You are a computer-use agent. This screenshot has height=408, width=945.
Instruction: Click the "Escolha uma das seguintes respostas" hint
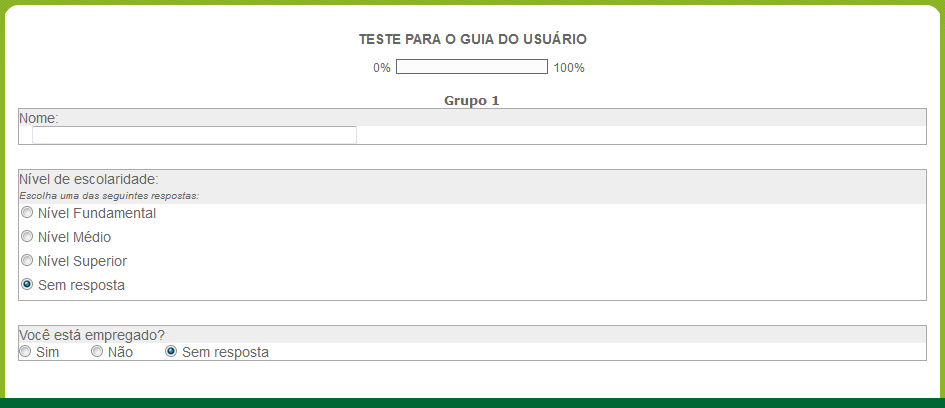coord(109,195)
